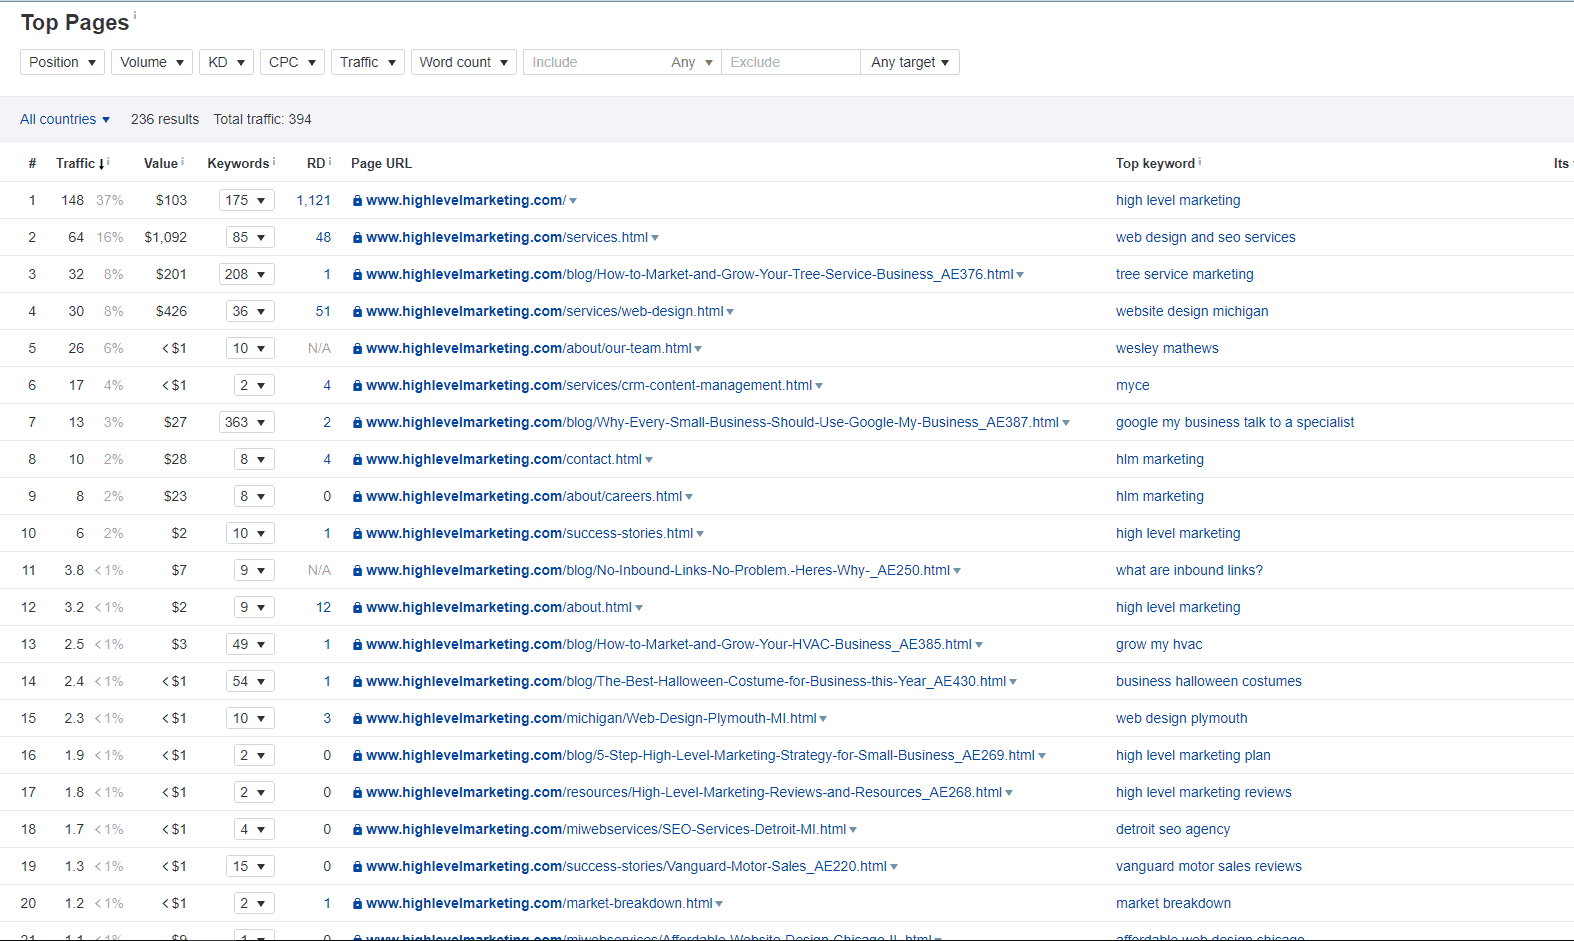Sort table by RD column header
The image size is (1574, 941).
click(x=316, y=163)
